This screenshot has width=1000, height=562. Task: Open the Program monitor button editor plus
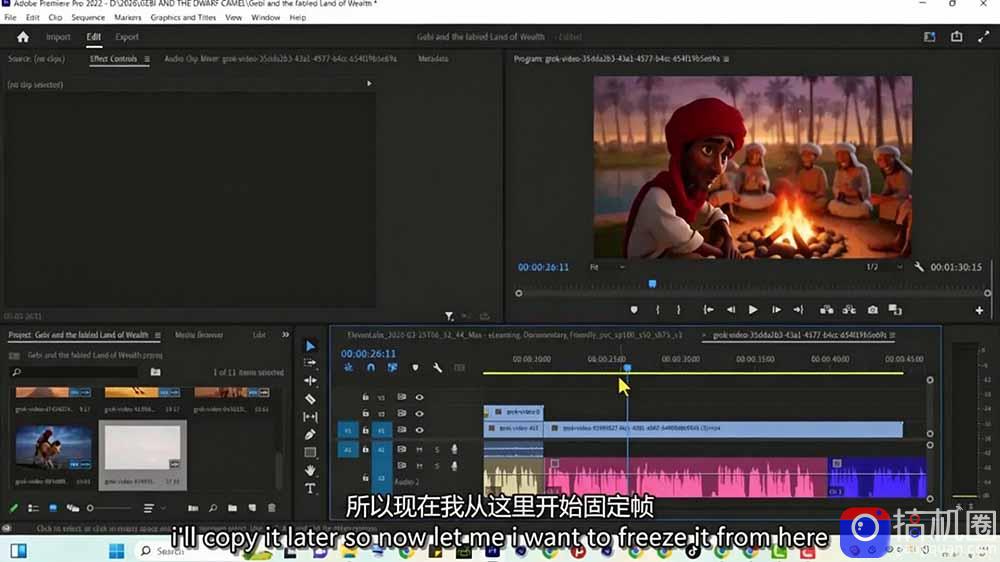[979, 311]
